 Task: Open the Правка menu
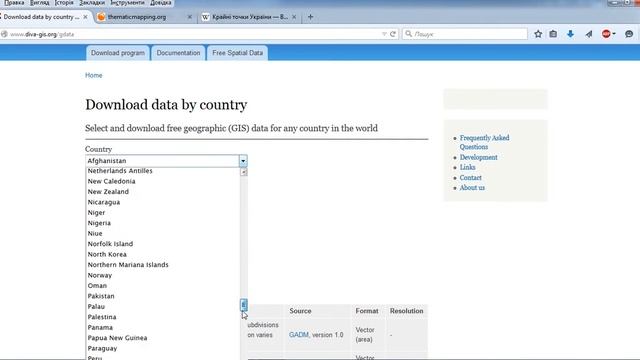pos(14,3)
